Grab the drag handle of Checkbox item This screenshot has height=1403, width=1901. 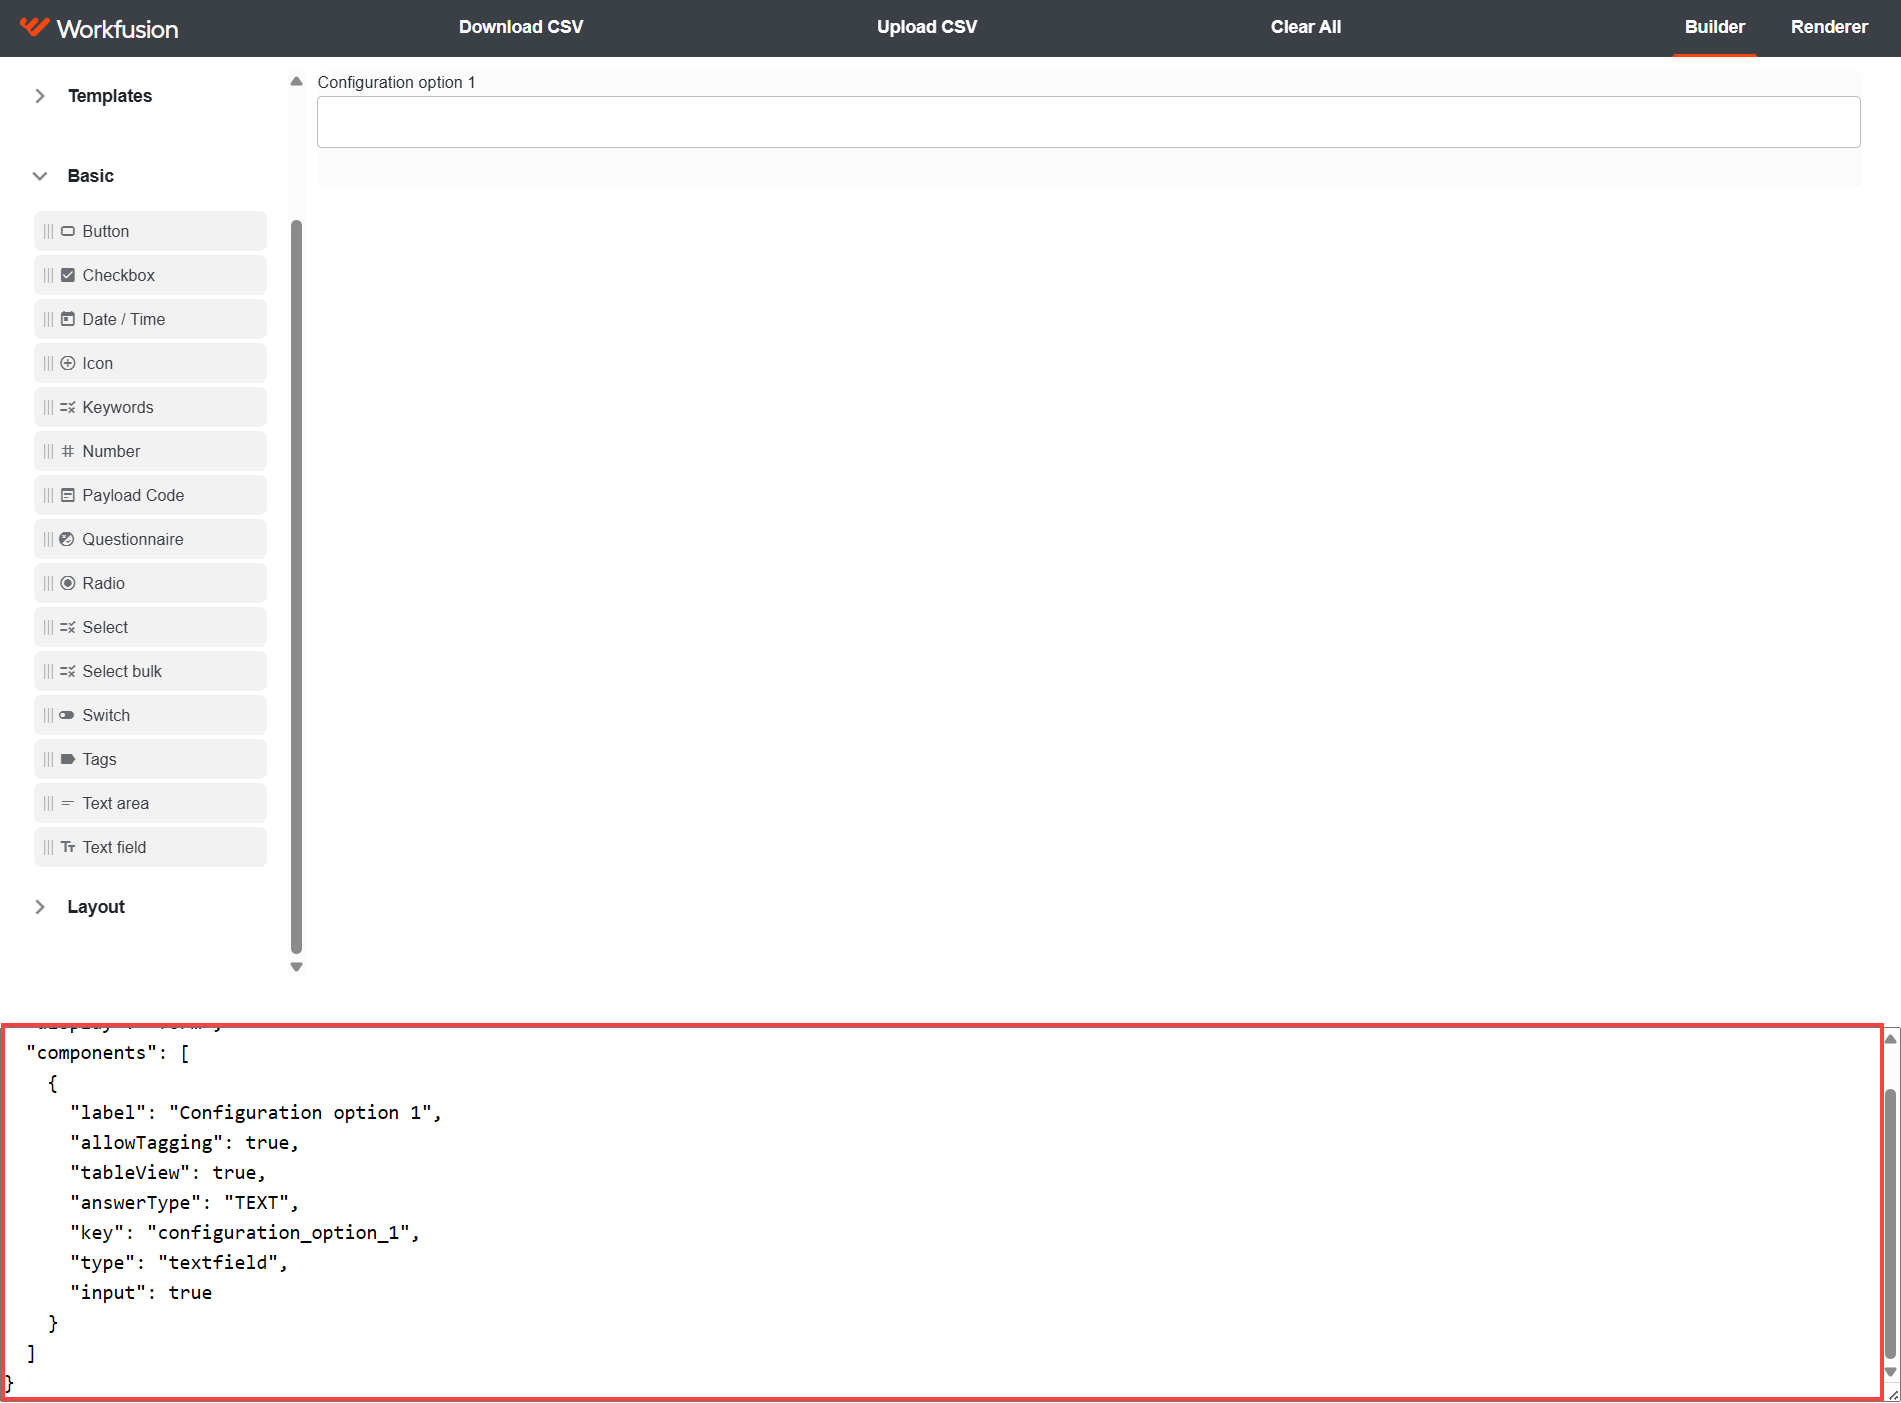[x=48, y=275]
